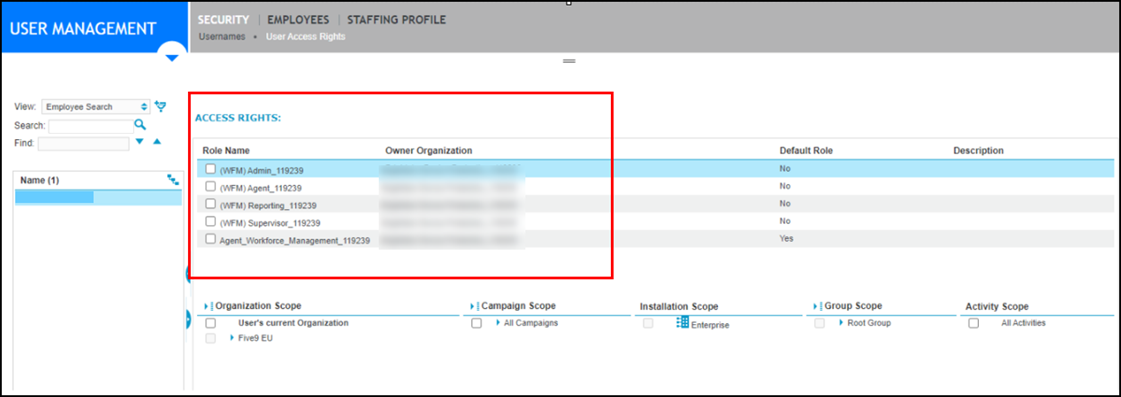Image resolution: width=1121 pixels, height=397 pixels.
Task: Sort by the Description column header
Action: (x=978, y=151)
